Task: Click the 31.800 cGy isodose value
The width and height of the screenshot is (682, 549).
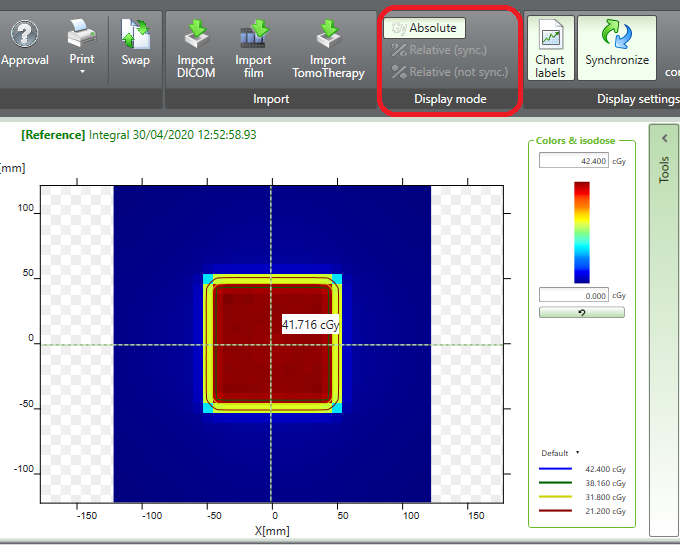Action: pyautogui.click(x=605, y=497)
